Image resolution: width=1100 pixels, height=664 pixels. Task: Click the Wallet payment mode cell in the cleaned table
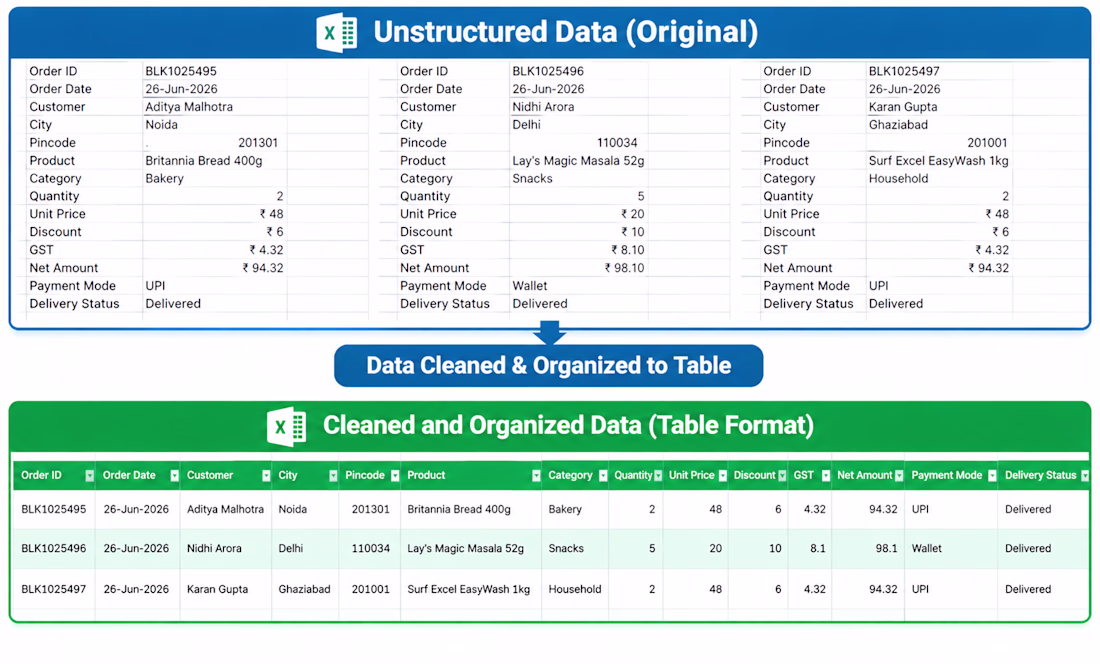pos(926,549)
